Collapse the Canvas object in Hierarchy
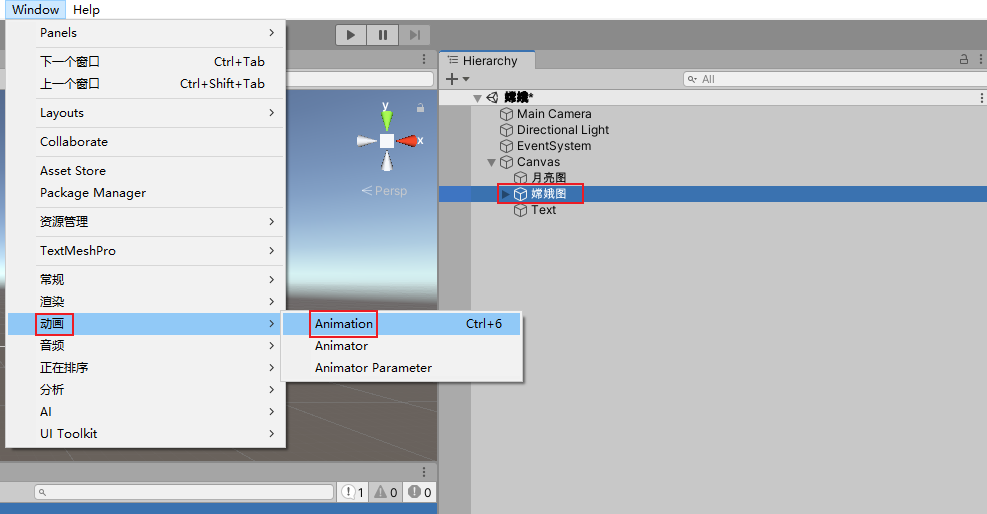Viewport: 987px width, 514px height. (492, 162)
